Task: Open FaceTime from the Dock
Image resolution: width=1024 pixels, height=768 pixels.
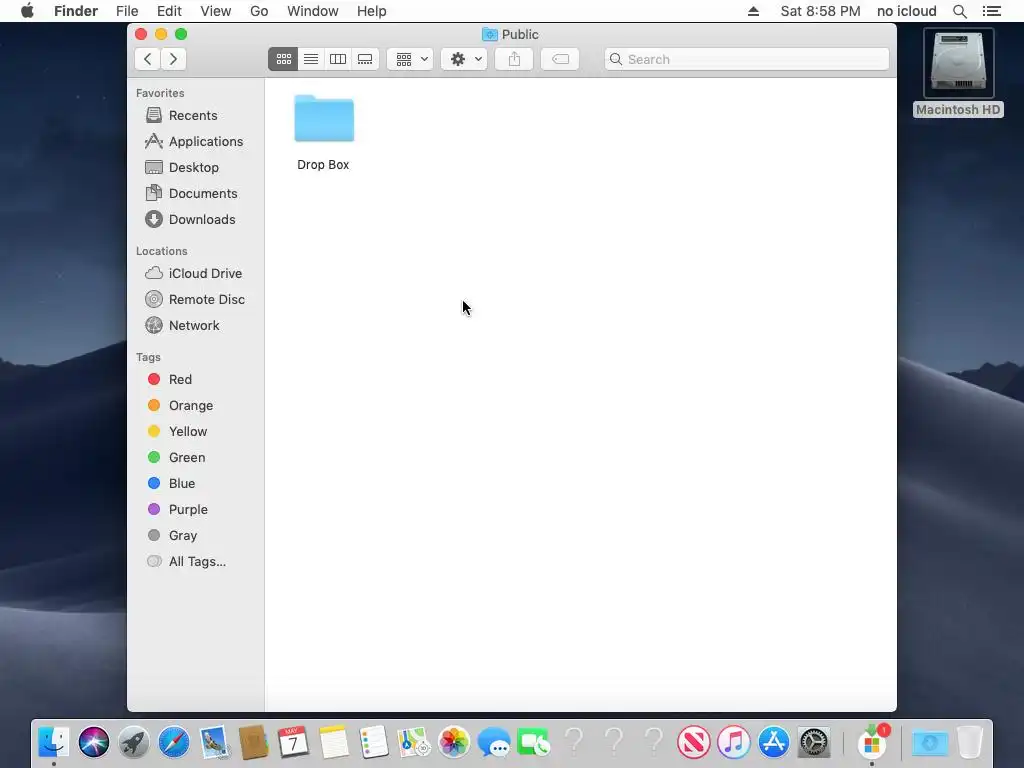Action: pos(534,743)
